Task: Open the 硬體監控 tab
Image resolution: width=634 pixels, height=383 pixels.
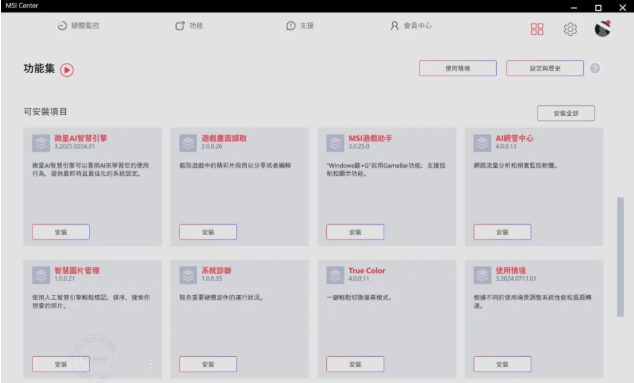Action: pos(78,25)
